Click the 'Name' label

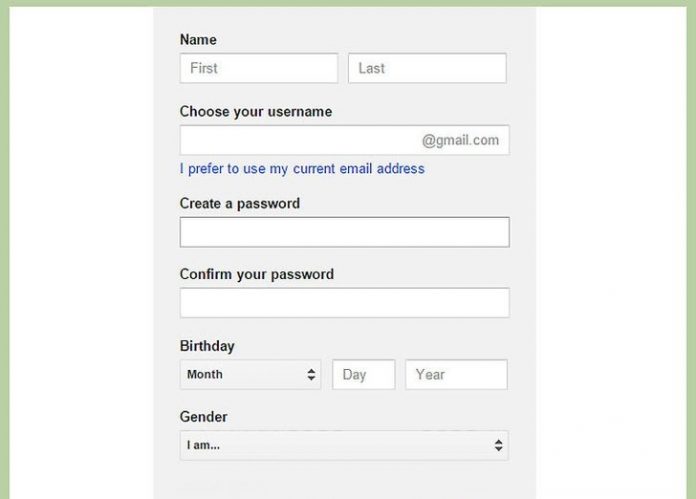pos(198,40)
